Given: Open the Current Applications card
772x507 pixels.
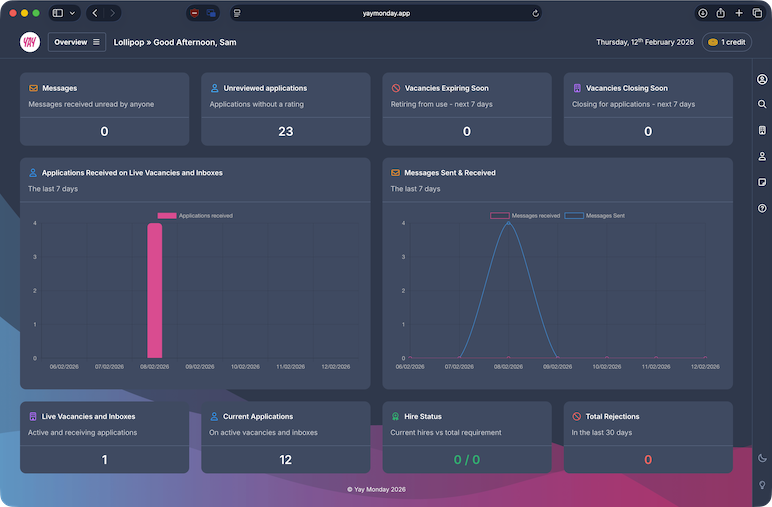Looking at the screenshot, I should coord(286,437).
